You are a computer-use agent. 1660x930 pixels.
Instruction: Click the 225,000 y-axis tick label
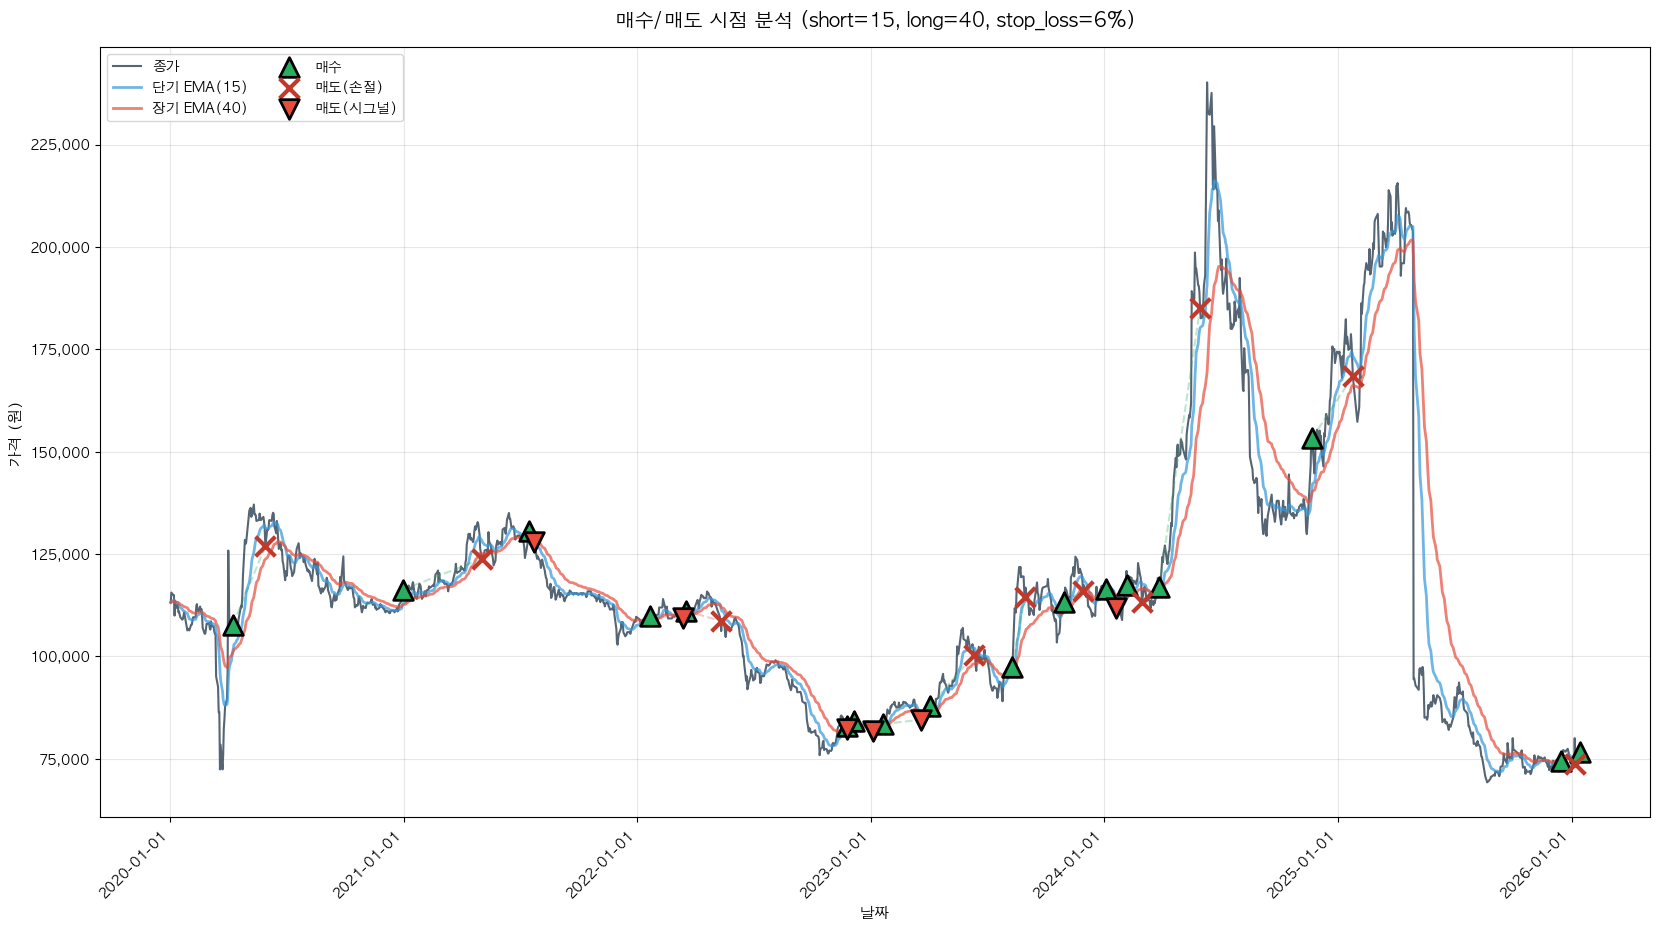tap(60, 145)
